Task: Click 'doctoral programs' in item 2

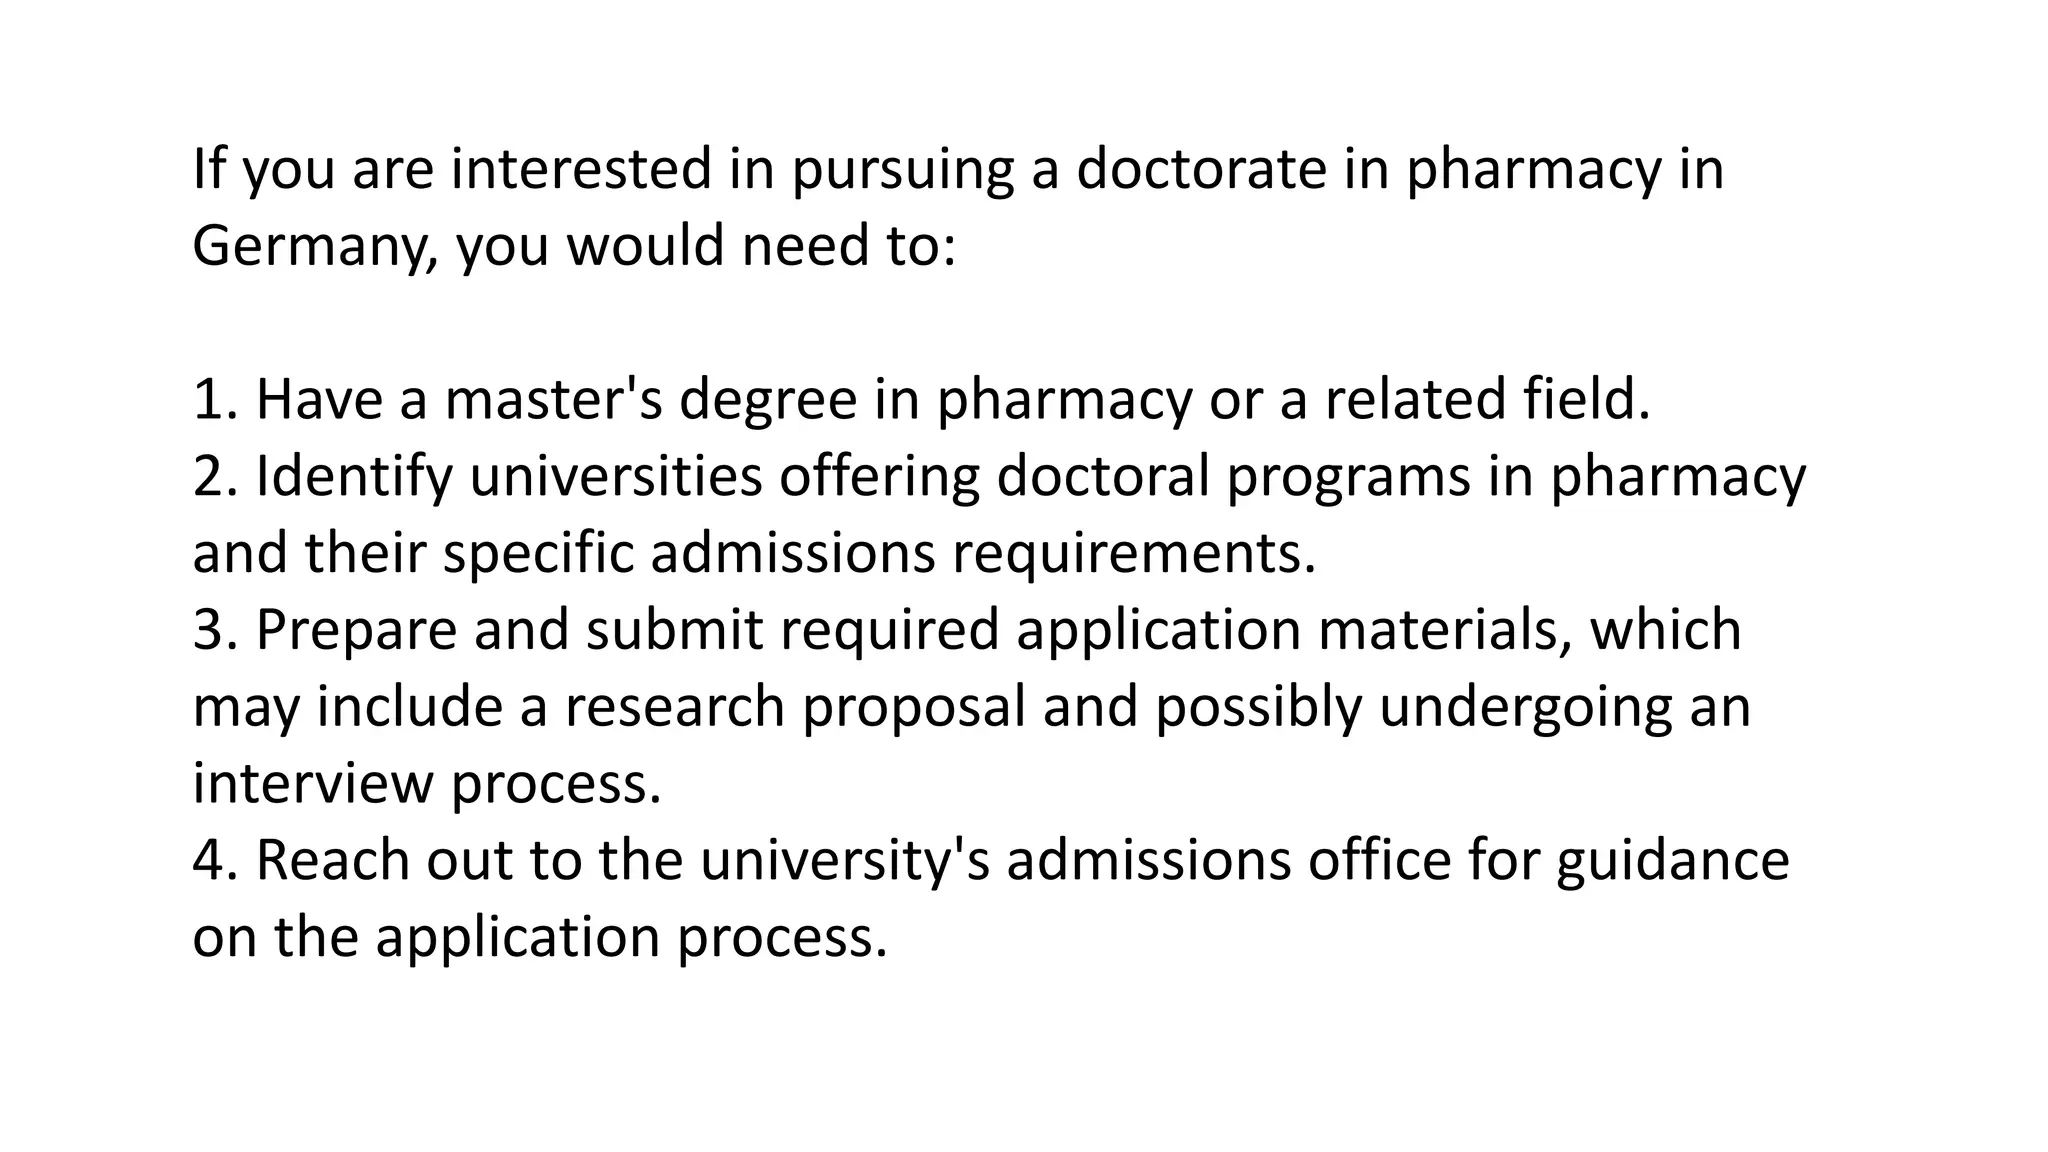Action: click(1233, 476)
